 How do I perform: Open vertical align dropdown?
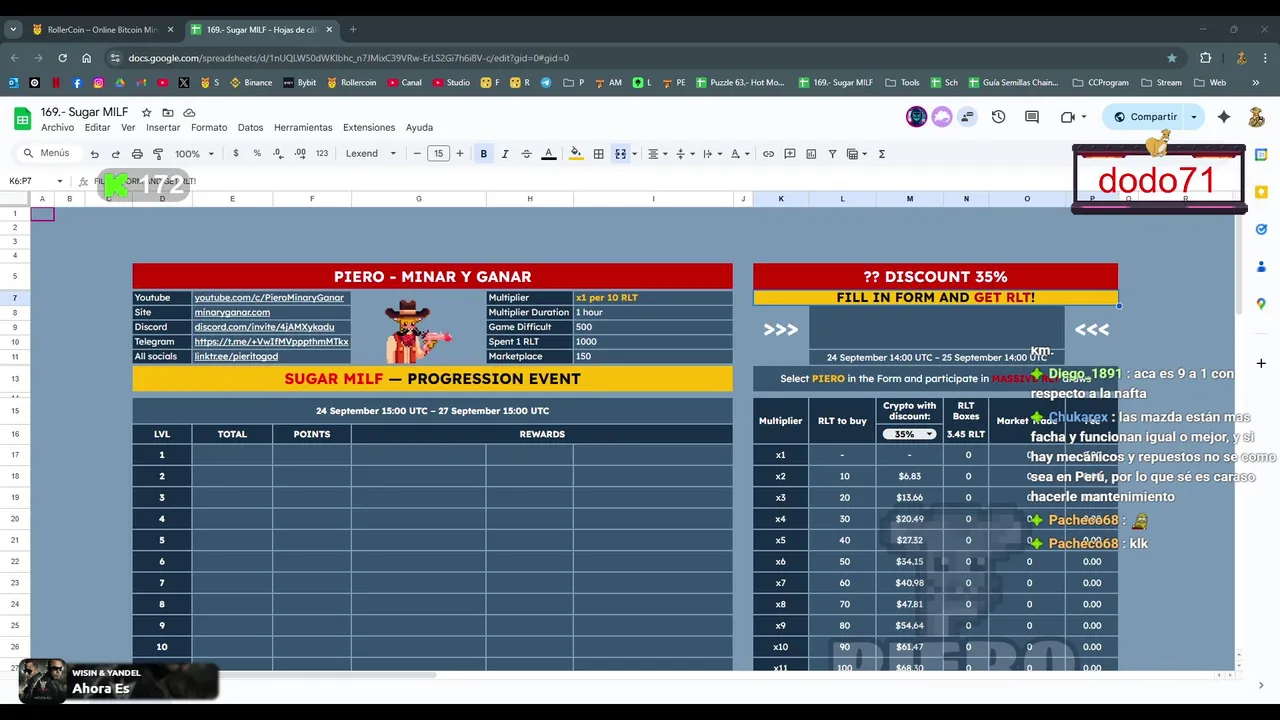684,154
